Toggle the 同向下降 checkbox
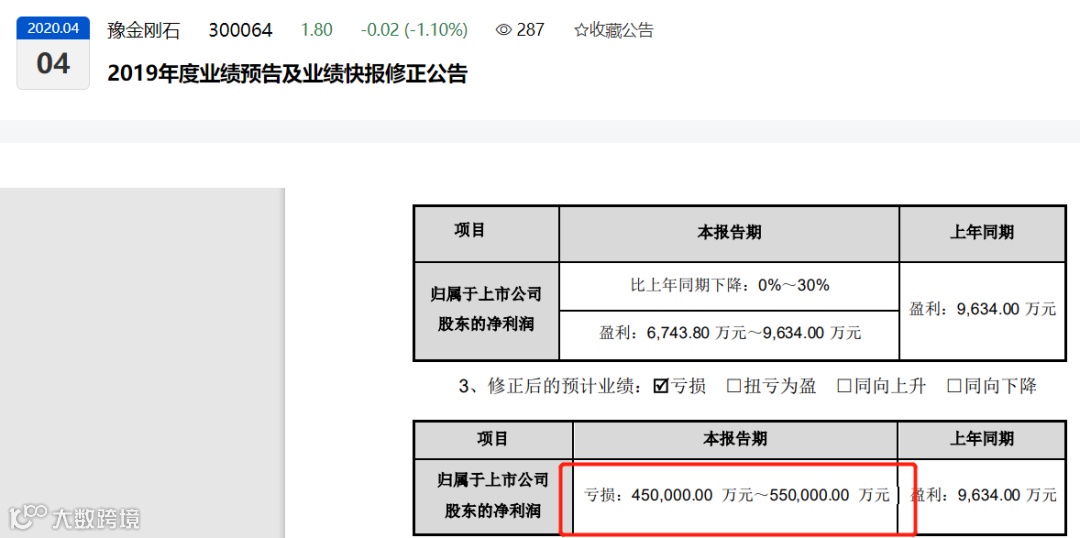 955,386
